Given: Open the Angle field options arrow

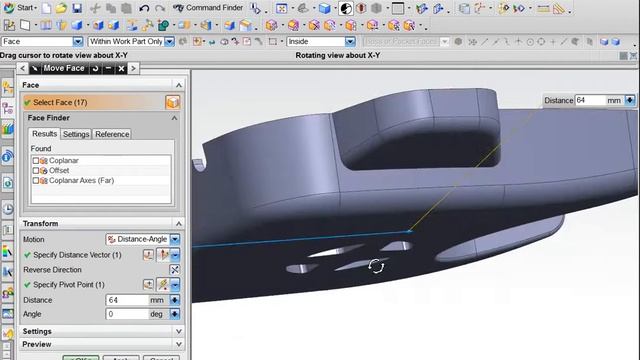Looking at the screenshot, I should [175, 314].
